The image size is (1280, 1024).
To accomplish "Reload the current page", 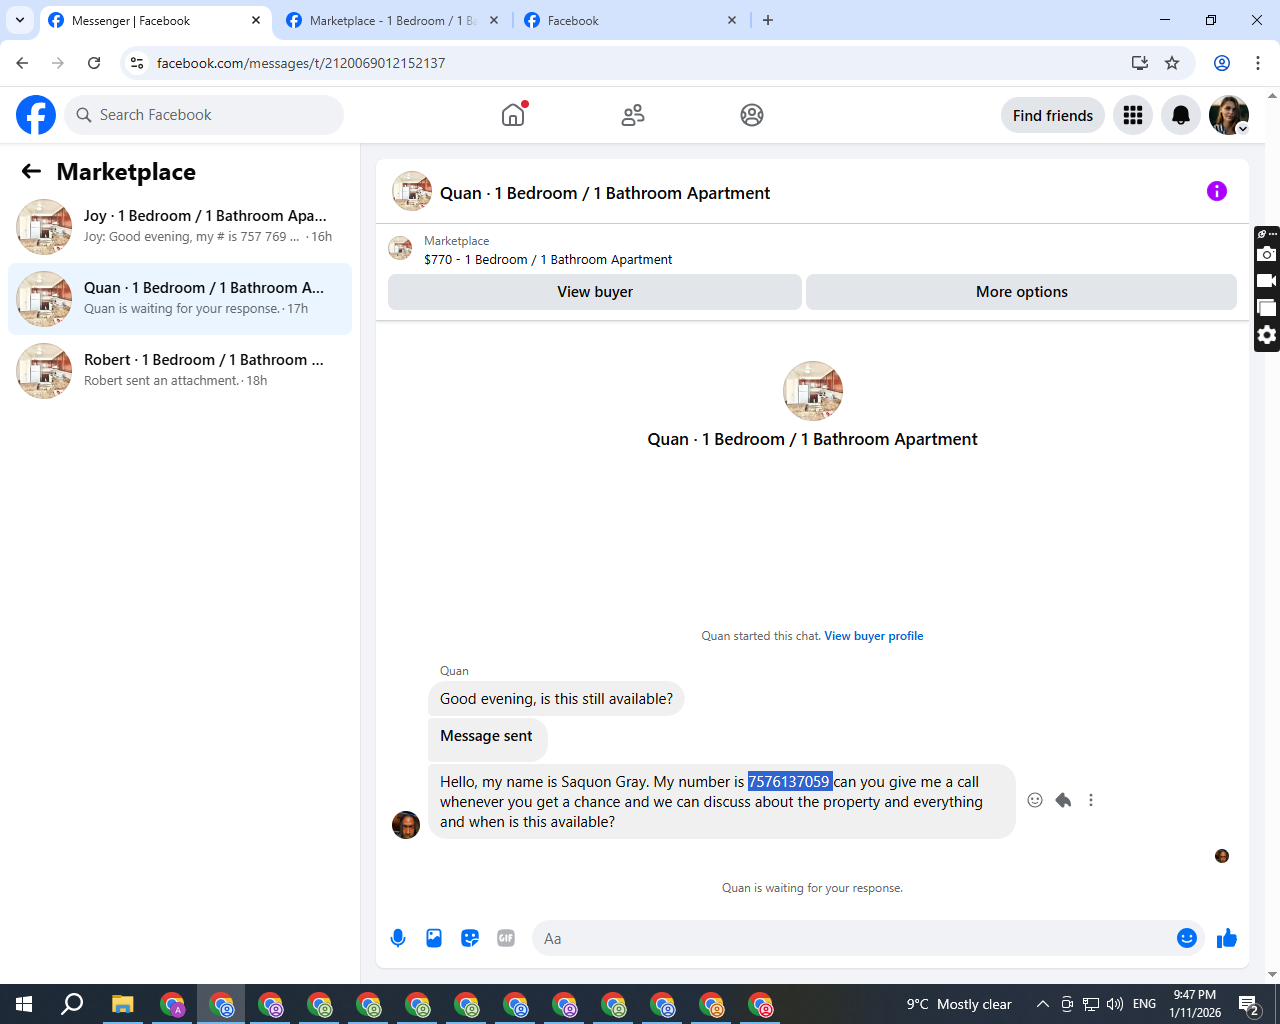I will coord(94,63).
